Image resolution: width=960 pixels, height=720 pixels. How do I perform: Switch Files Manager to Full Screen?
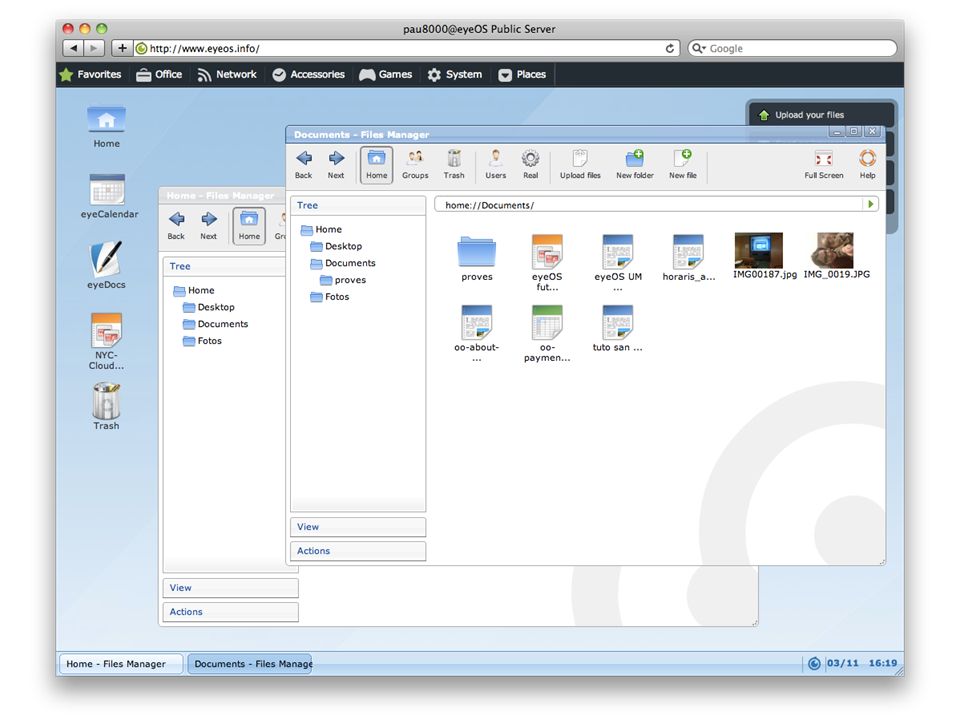tap(823, 164)
